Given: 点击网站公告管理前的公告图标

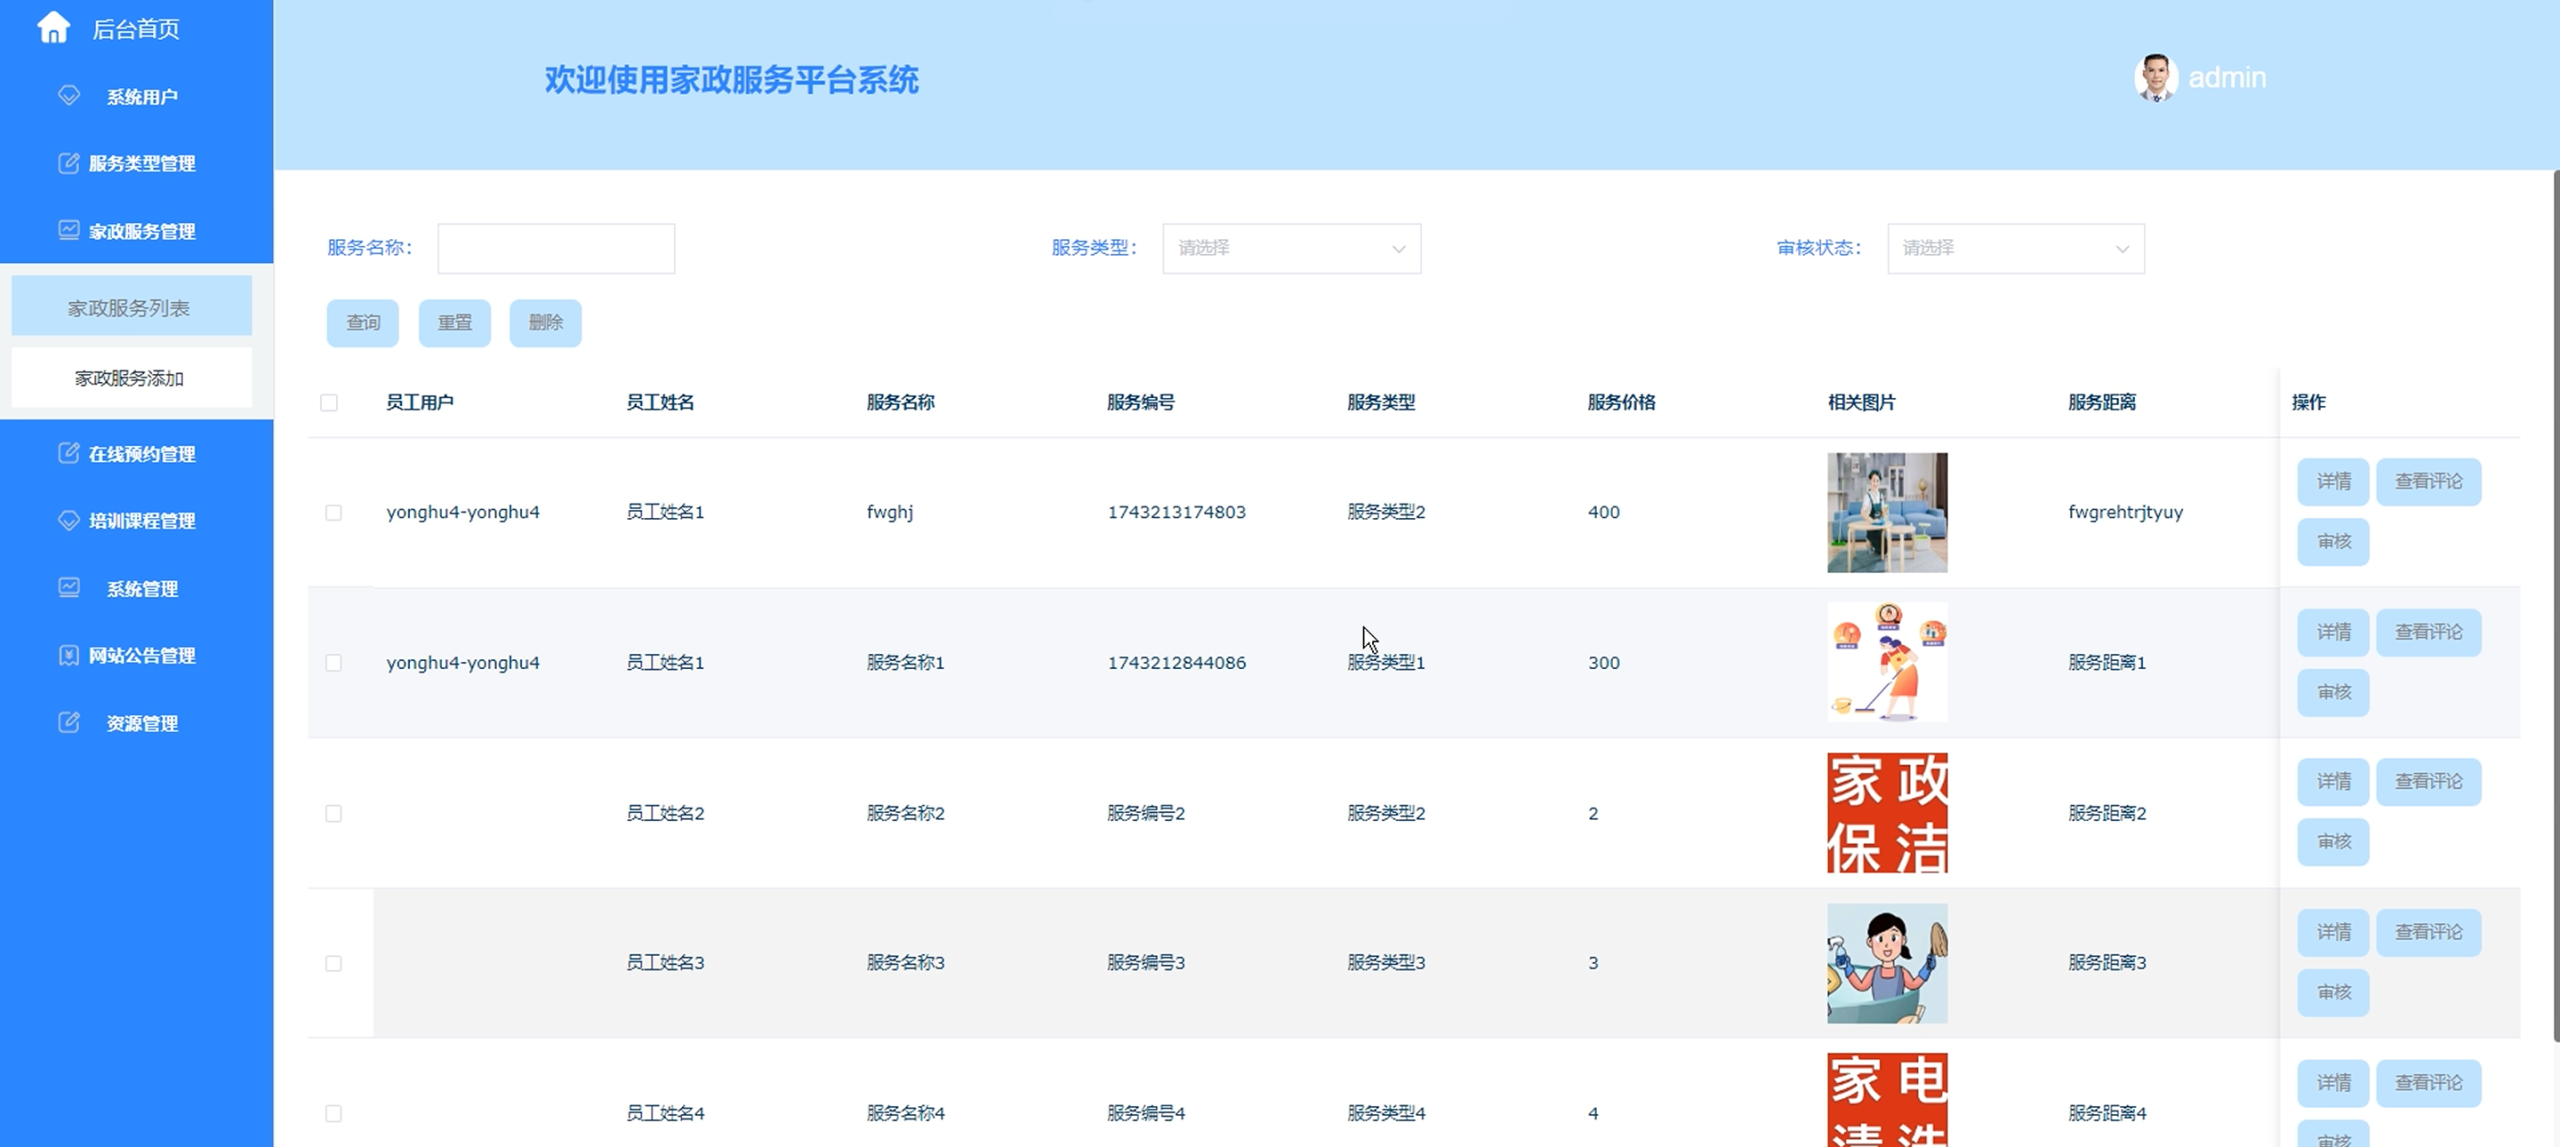Looking at the screenshot, I should [x=67, y=655].
